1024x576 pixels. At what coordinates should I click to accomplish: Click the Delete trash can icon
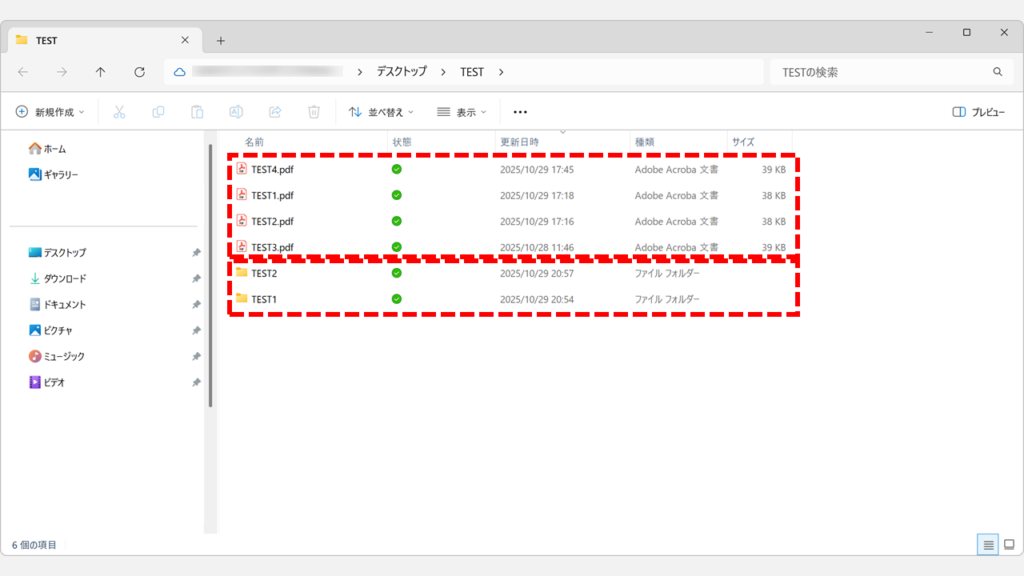[x=314, y=112]
